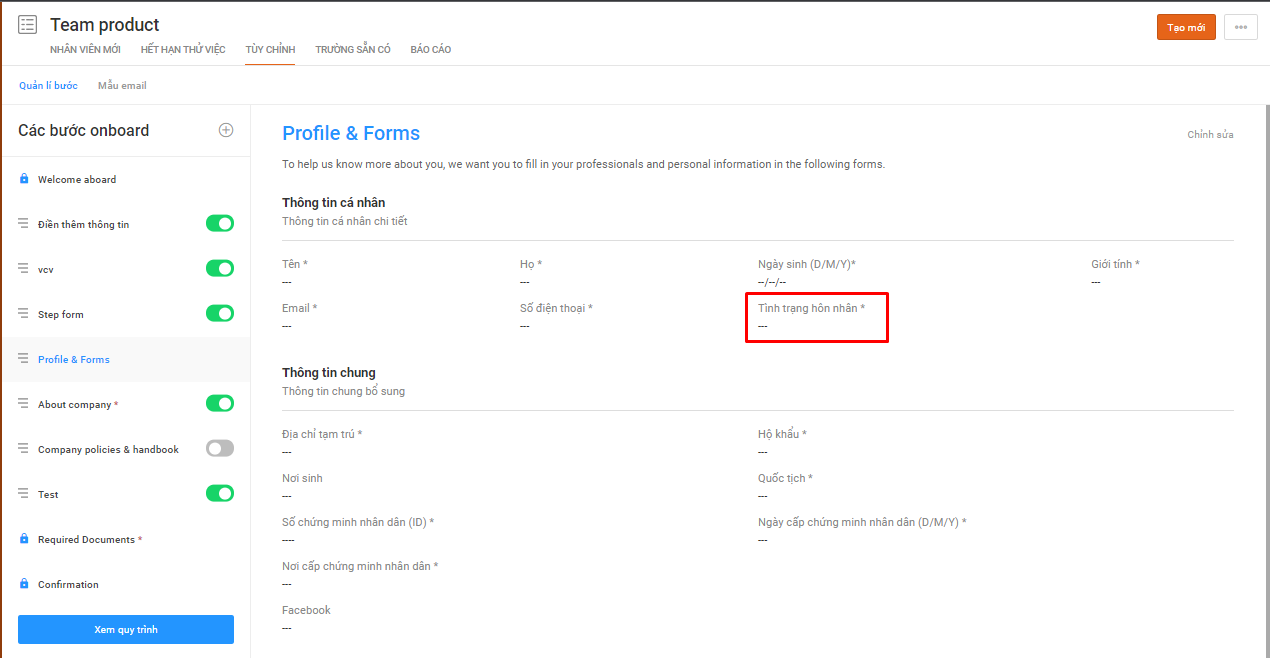Open the three-dots more options button

coord(1241,27)
